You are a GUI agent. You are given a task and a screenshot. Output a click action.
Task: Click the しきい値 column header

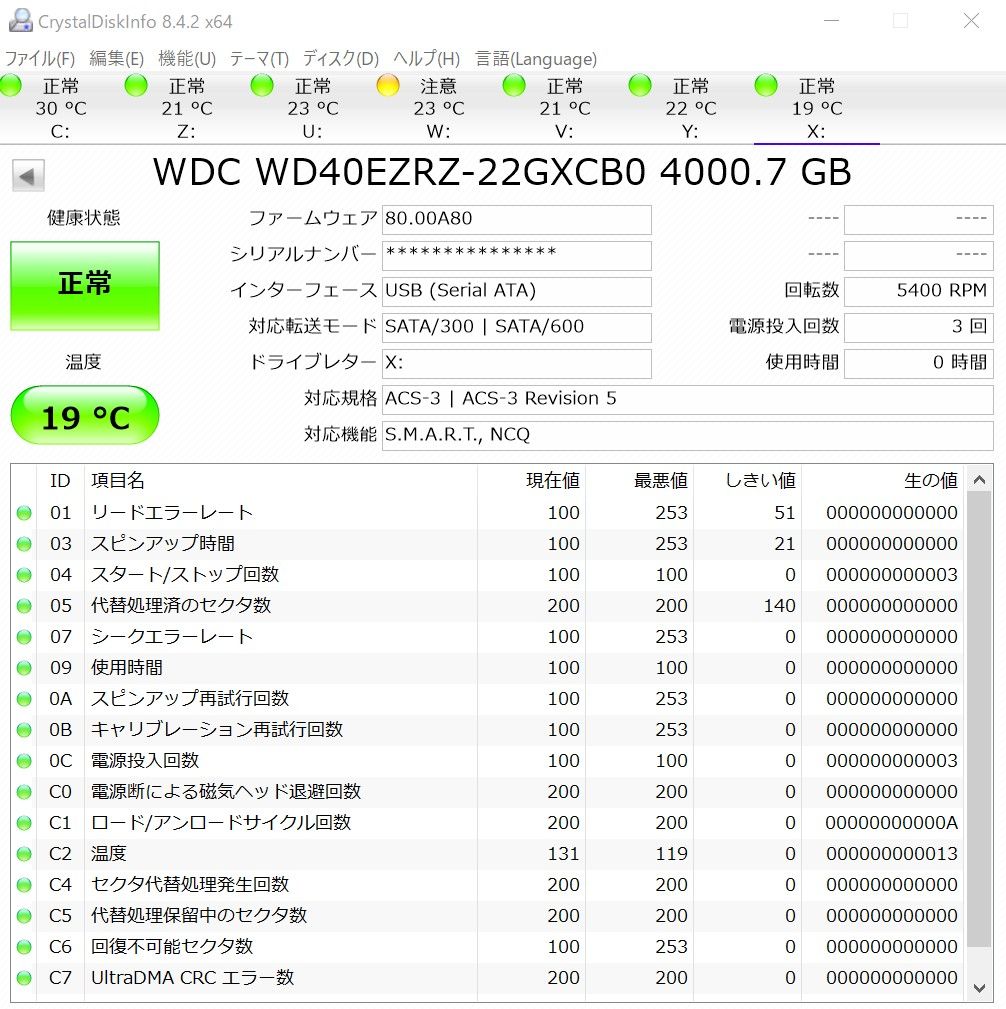point(748,481)
